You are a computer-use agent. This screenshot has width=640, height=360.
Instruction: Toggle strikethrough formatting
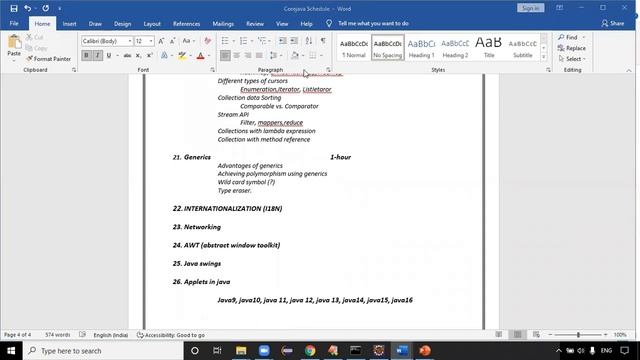click(127, 55)
